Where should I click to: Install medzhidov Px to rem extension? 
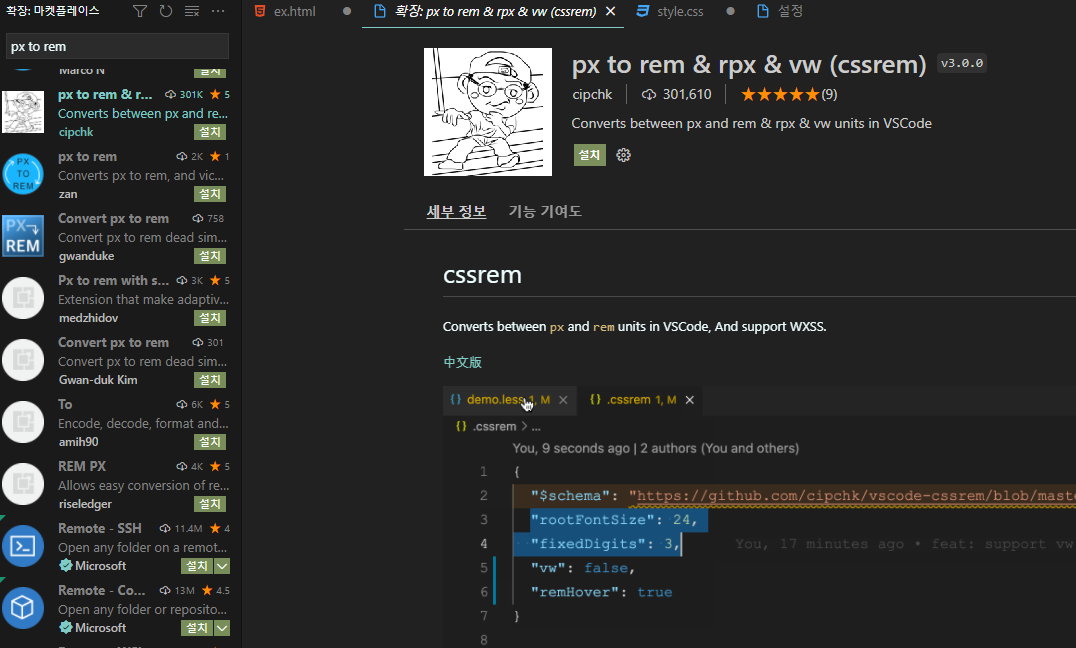210,318
